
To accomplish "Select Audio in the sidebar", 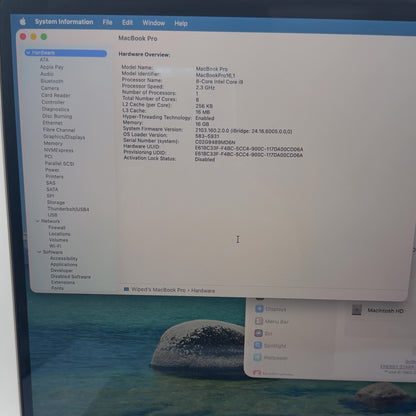I will click(47, 74).
